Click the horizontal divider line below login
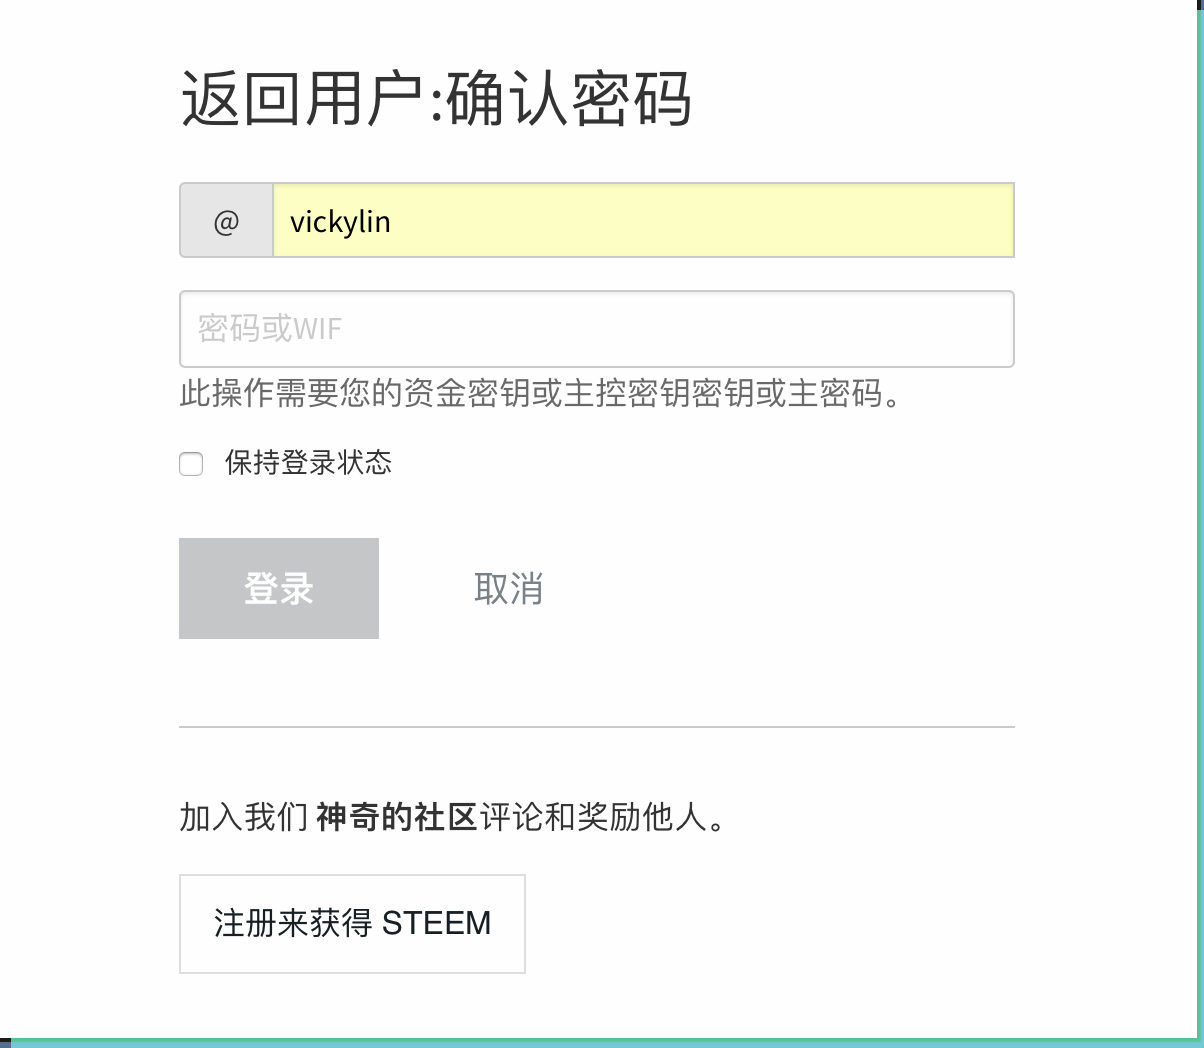This screenshot has height=1048, width=1204. 596,727
